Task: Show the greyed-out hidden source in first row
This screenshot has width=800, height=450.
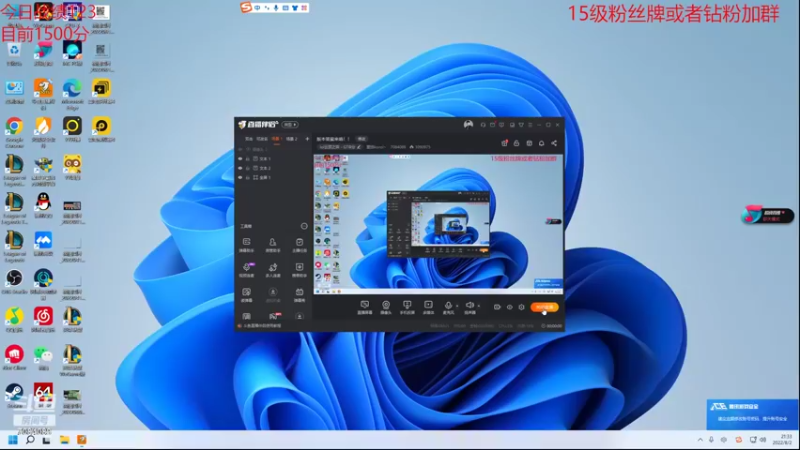Action: click(x=240, y=149)
